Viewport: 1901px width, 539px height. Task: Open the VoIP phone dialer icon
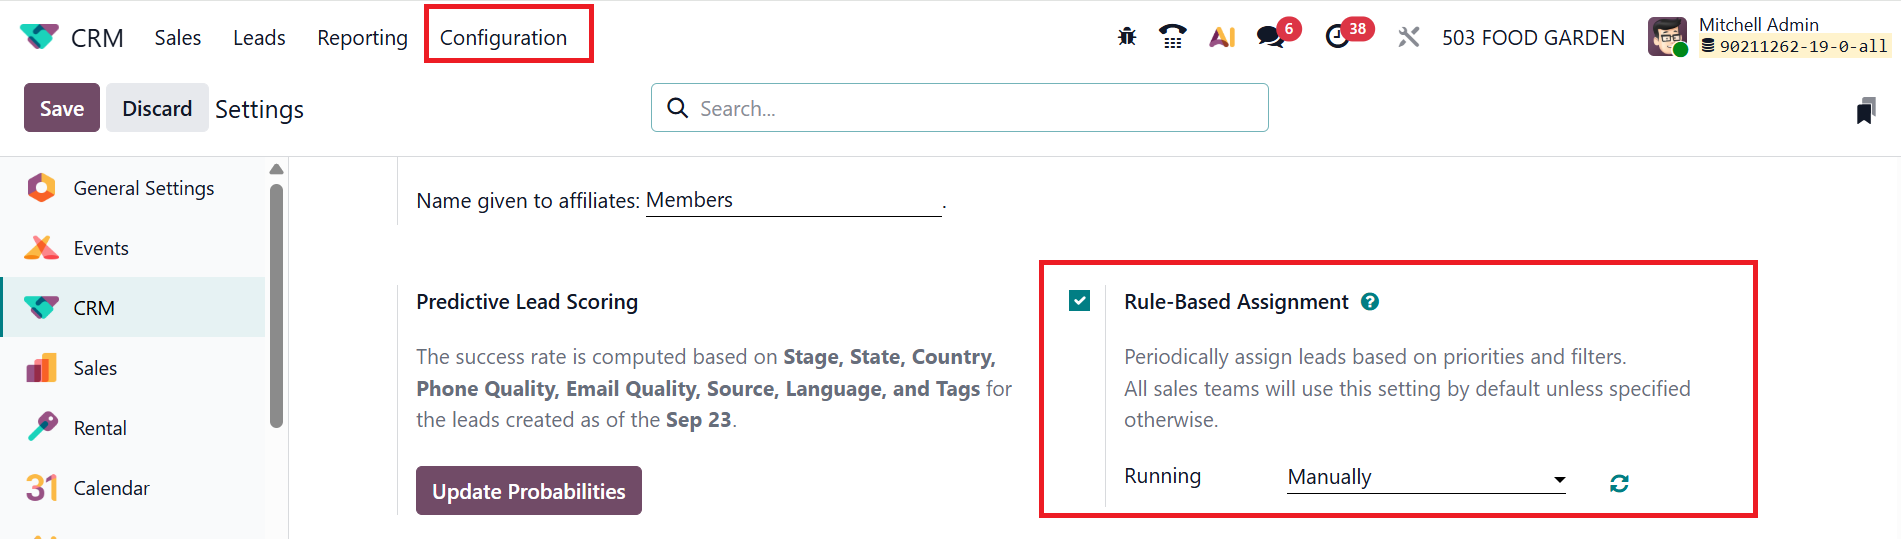(1172, 37)
